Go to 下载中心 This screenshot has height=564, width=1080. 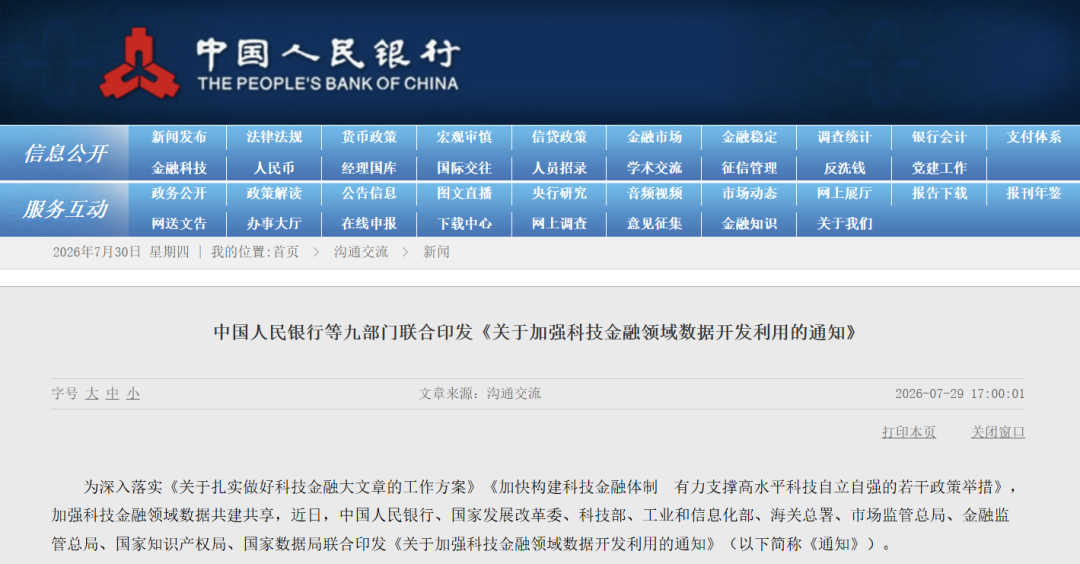click(x=464, y=224)
